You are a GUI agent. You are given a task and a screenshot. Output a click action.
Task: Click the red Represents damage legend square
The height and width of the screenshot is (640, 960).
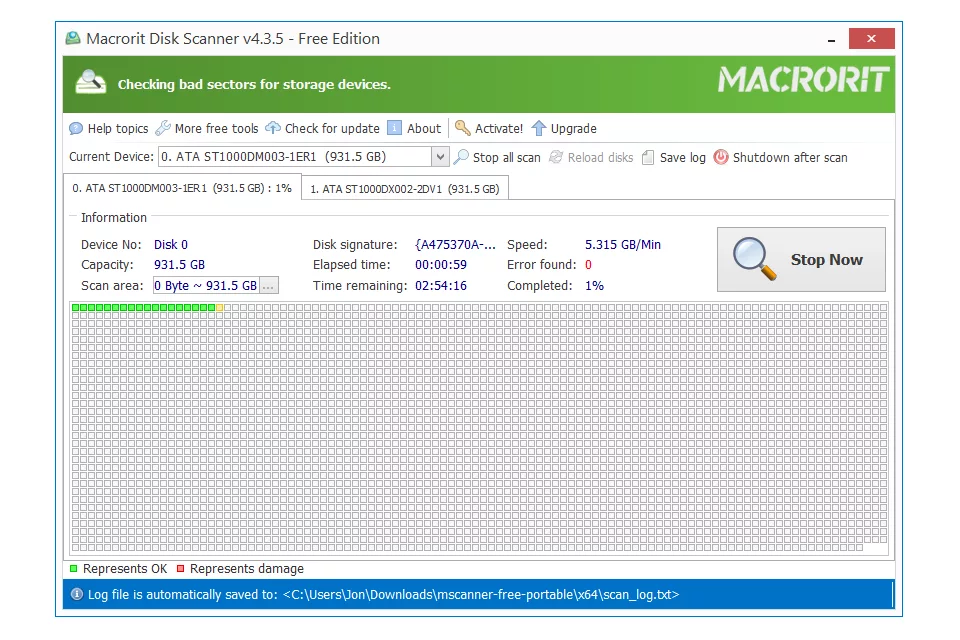coord(181,568)
